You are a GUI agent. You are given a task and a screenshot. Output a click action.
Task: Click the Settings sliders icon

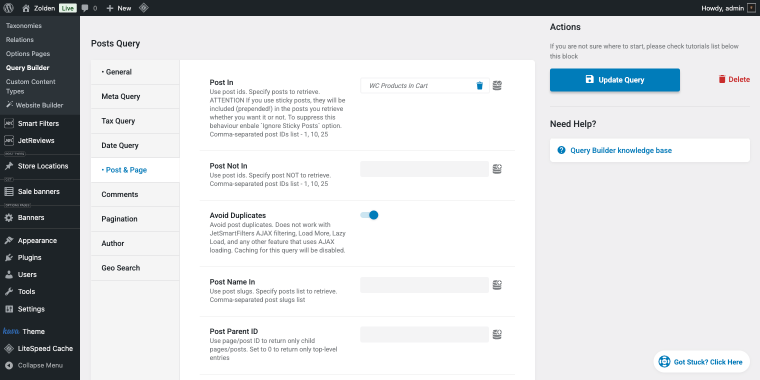(9, 309)
